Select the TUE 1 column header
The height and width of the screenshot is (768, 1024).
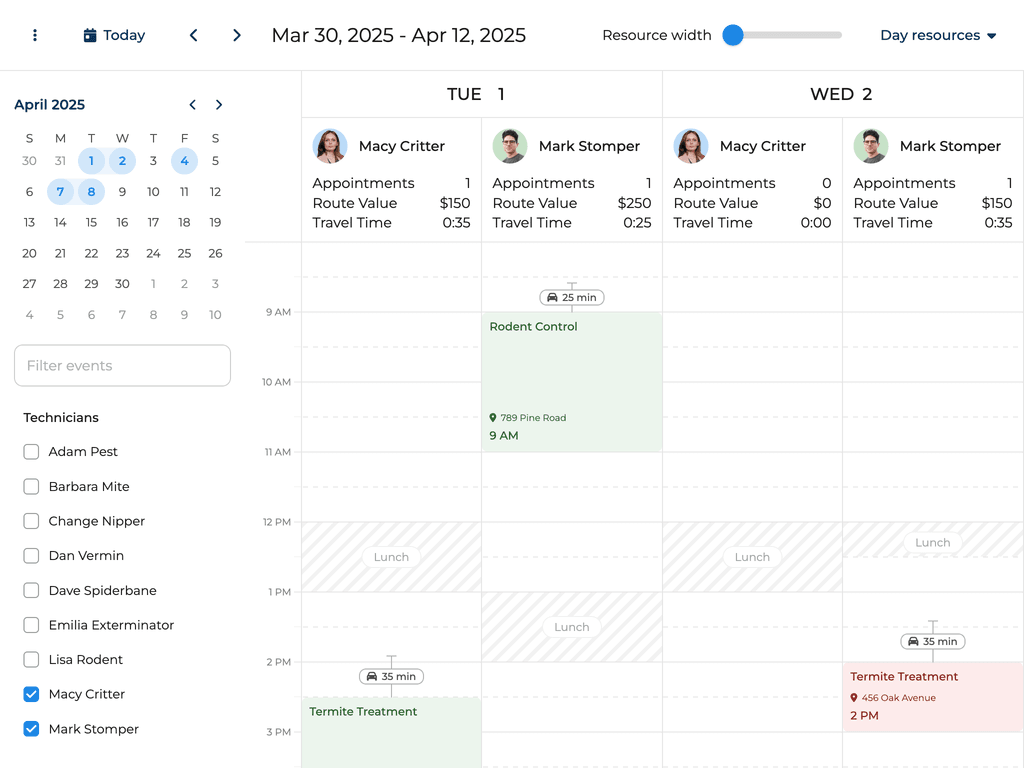[476, 94]
